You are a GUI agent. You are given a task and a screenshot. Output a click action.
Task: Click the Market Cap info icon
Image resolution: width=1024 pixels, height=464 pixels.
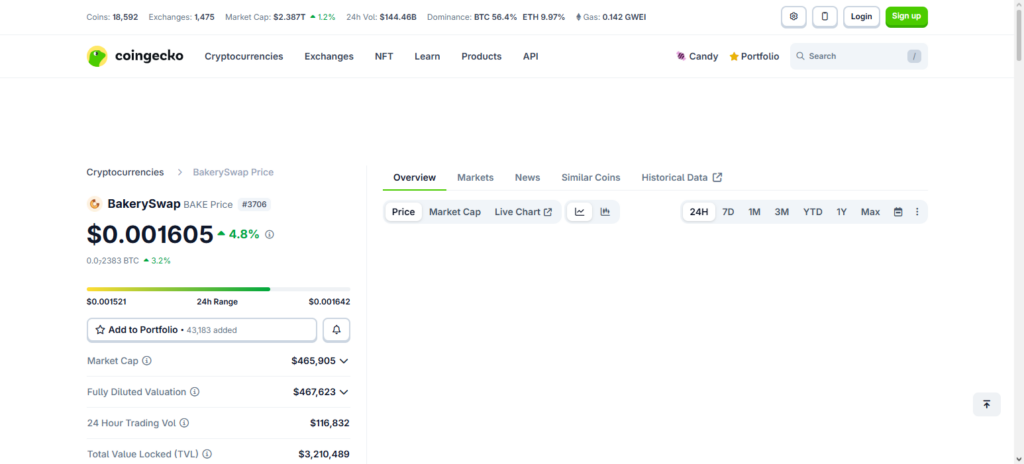147,361
